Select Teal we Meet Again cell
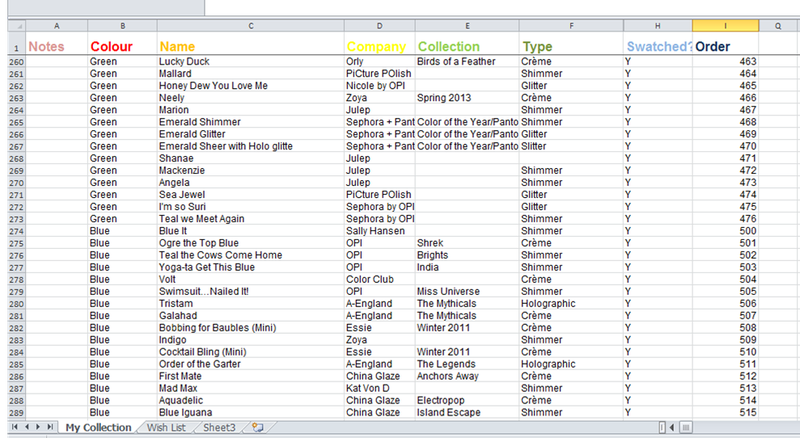 (x=251, y=219)
